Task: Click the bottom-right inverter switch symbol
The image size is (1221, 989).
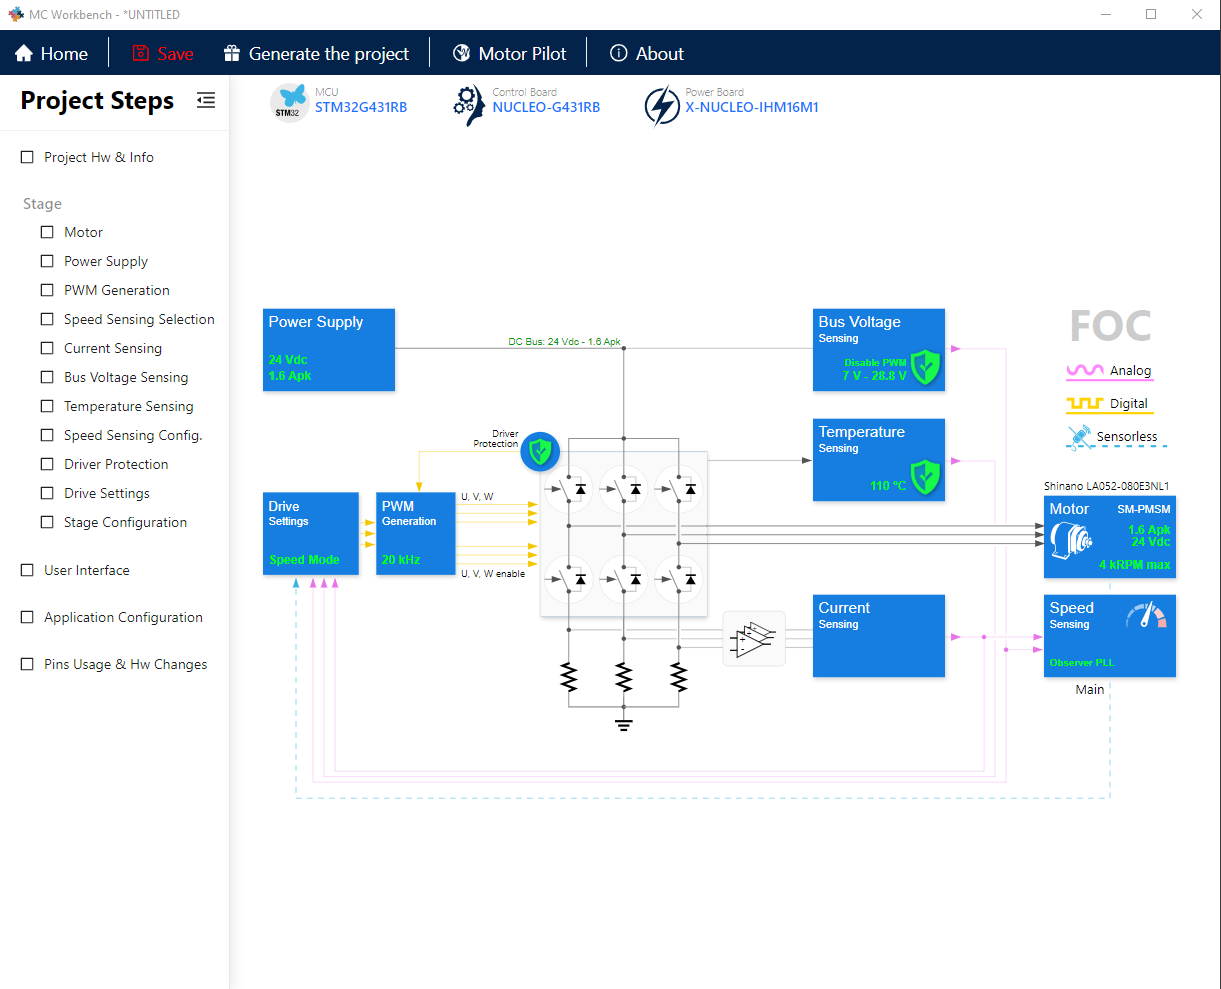Action: pyautogui.click(x=679, y=578)
